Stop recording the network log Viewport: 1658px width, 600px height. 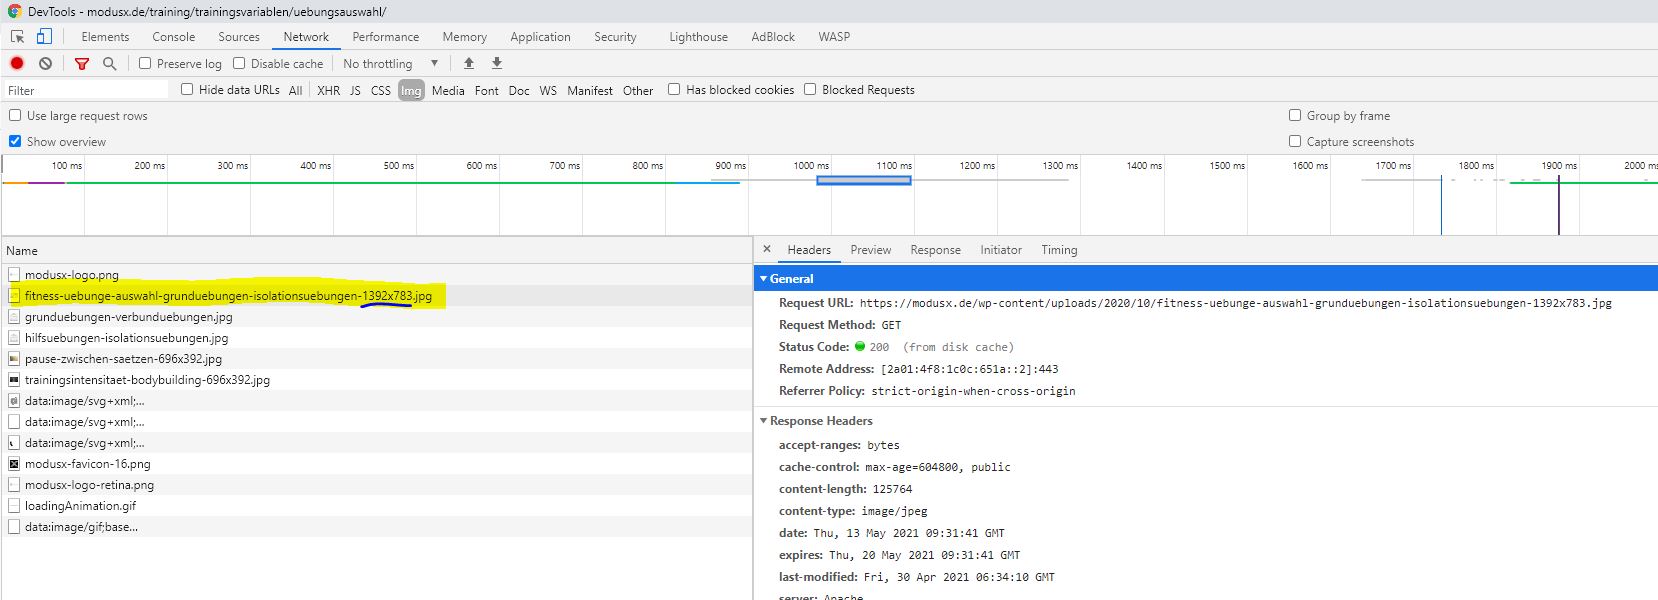[x=17, y=63]
